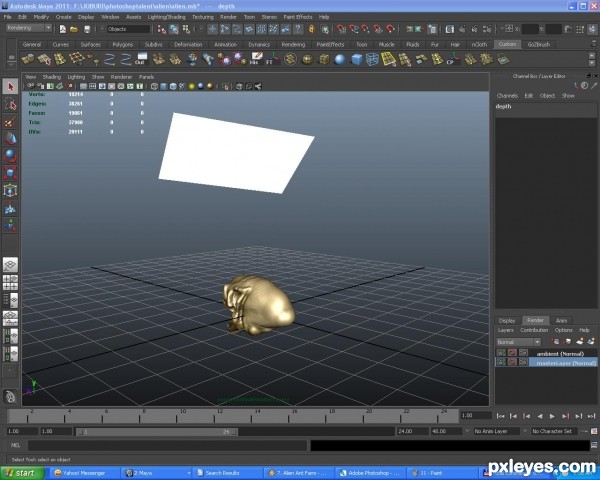Screen dimensions: 600x480
Task: Toggle renderable flag of masterLayer
Action: tap(501, 362)
